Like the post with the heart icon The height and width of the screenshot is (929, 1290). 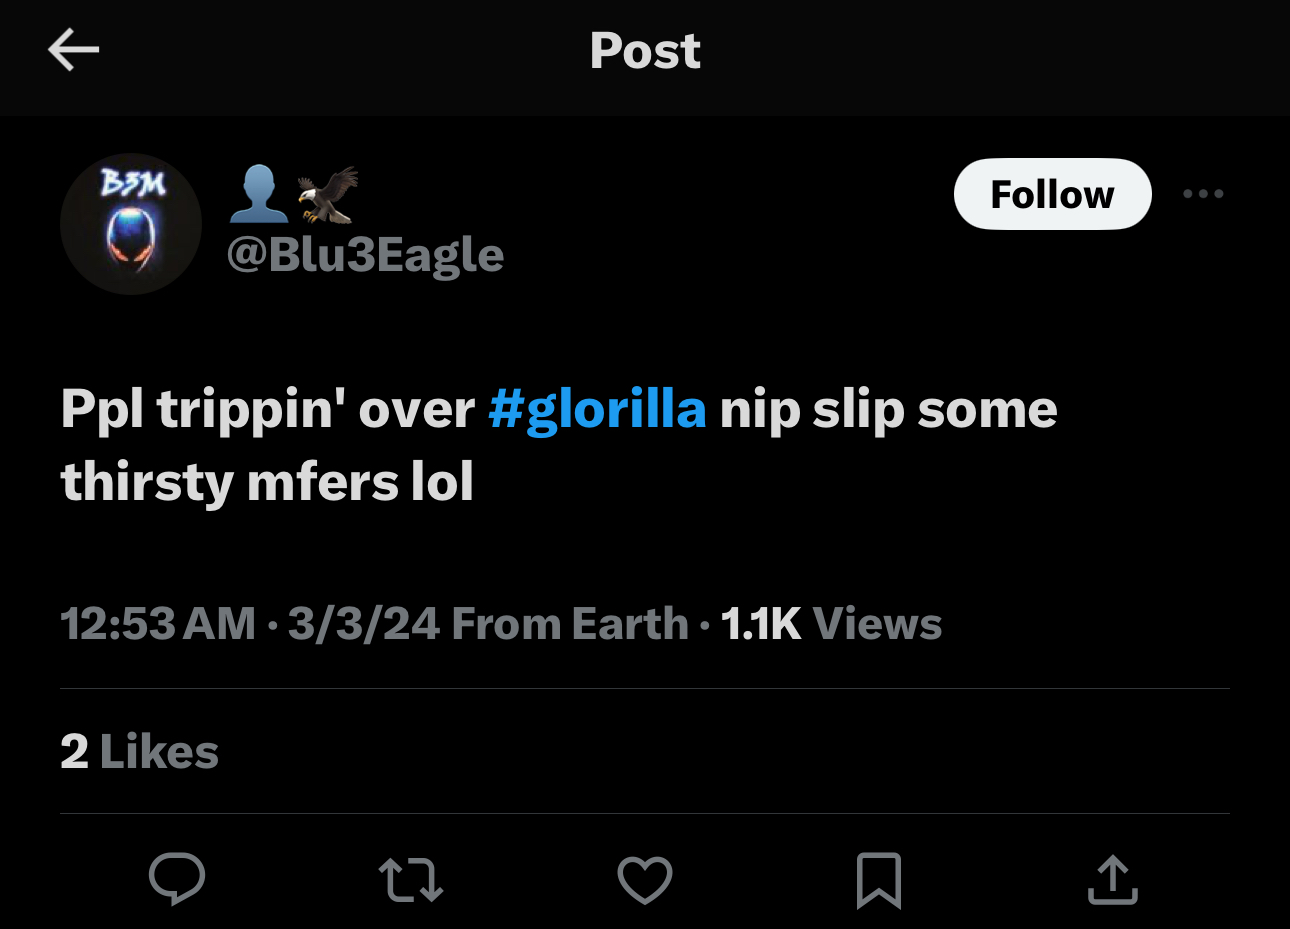point(645,880)
